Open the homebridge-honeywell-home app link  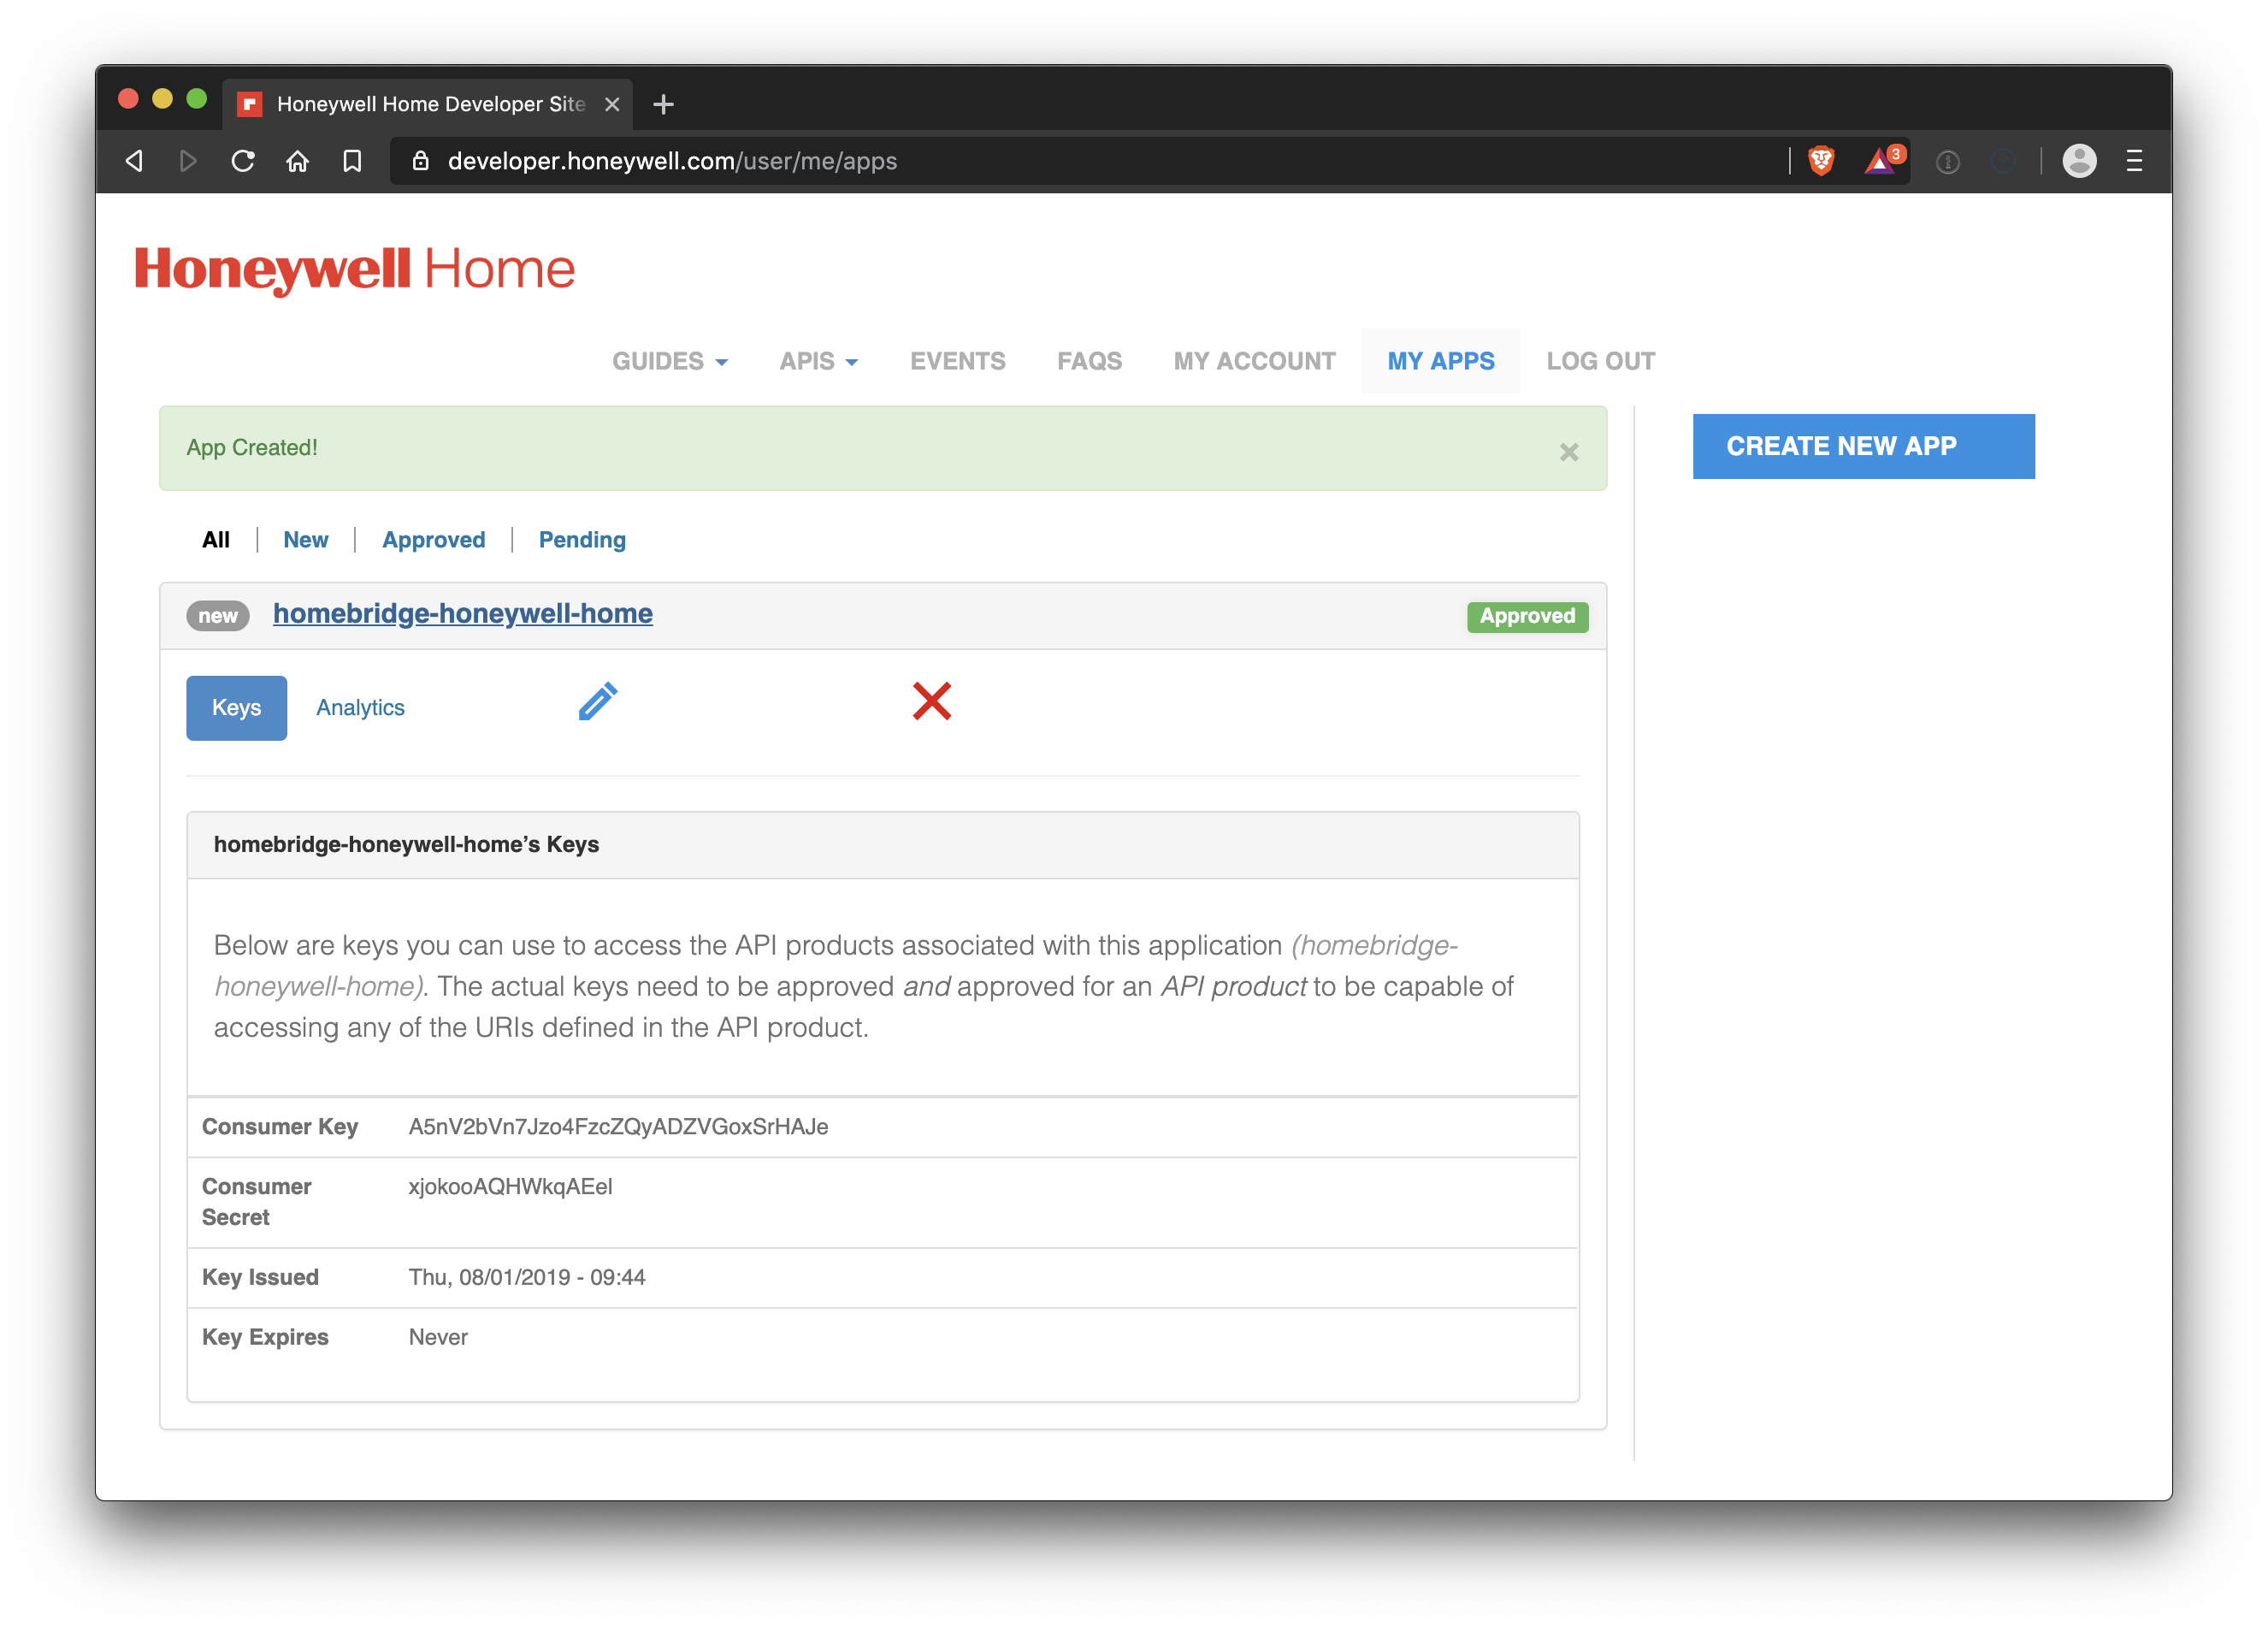click(x=462, y=614)
